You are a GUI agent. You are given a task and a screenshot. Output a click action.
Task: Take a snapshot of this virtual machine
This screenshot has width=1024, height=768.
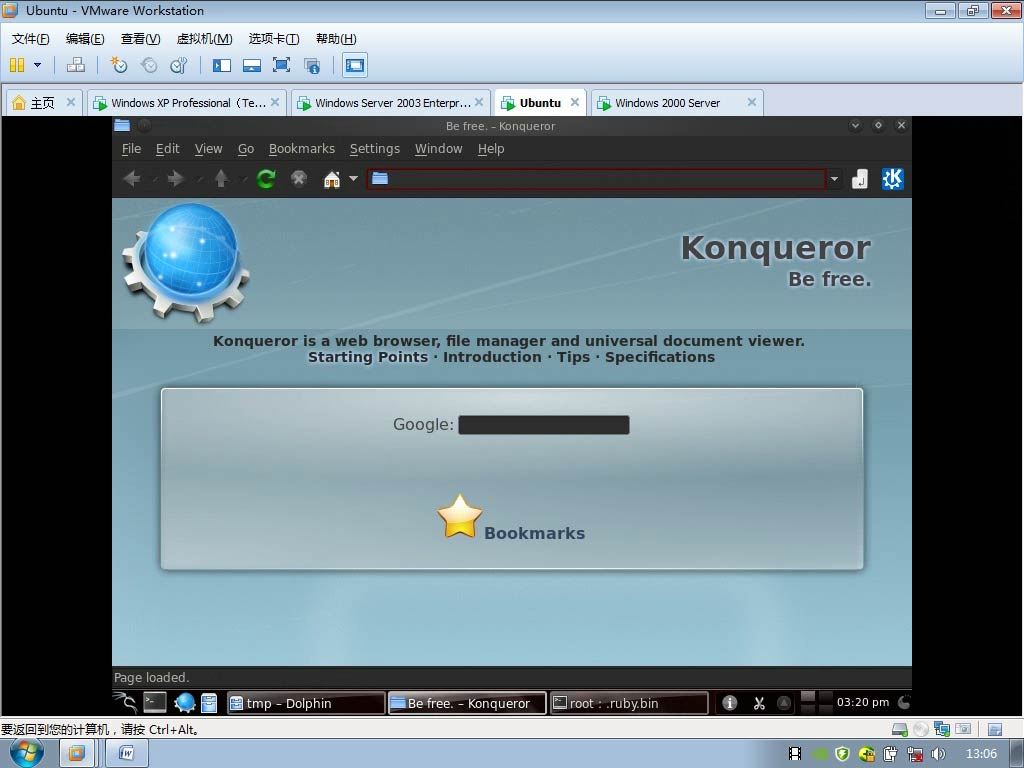point(119,65)
